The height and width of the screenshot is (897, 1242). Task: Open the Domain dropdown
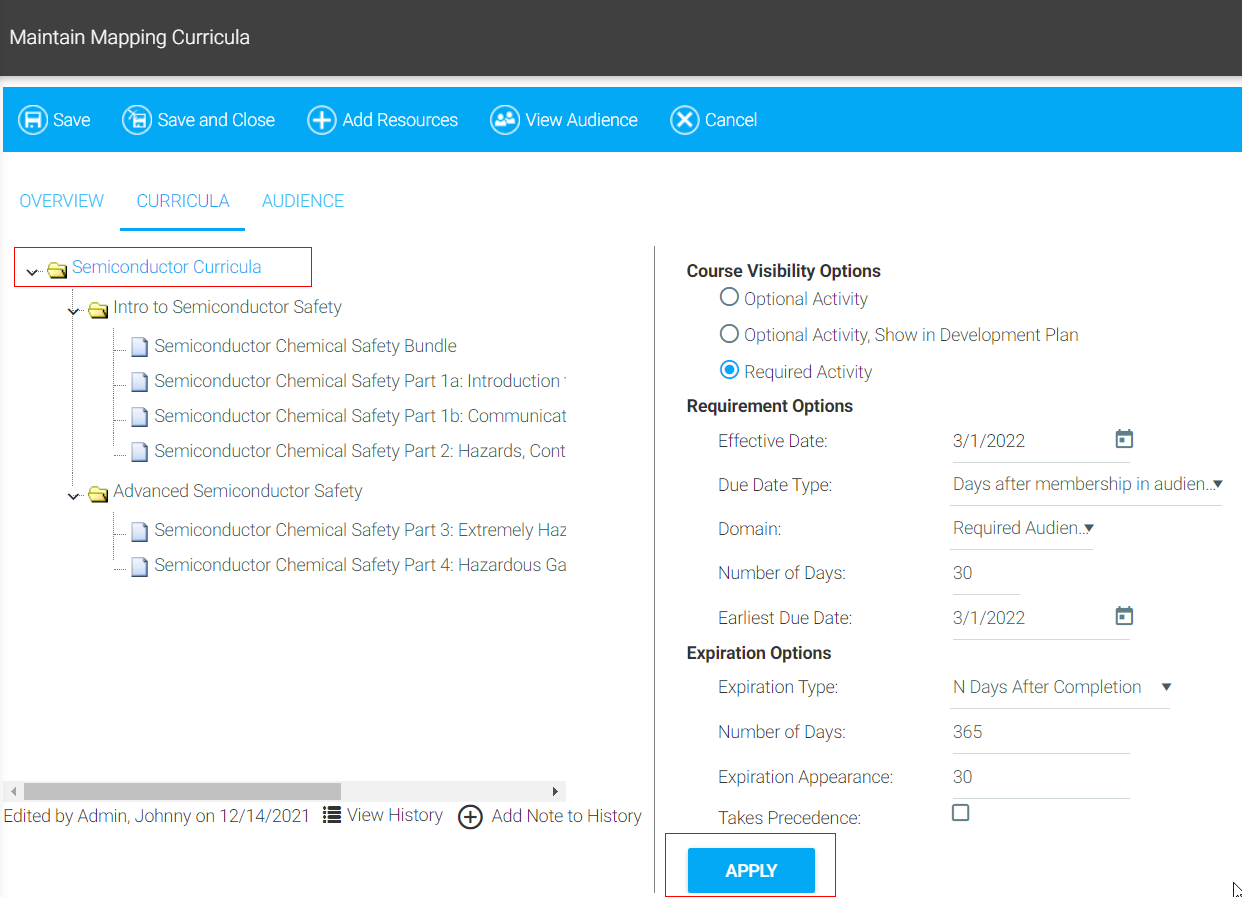(x=1022, y=528)
